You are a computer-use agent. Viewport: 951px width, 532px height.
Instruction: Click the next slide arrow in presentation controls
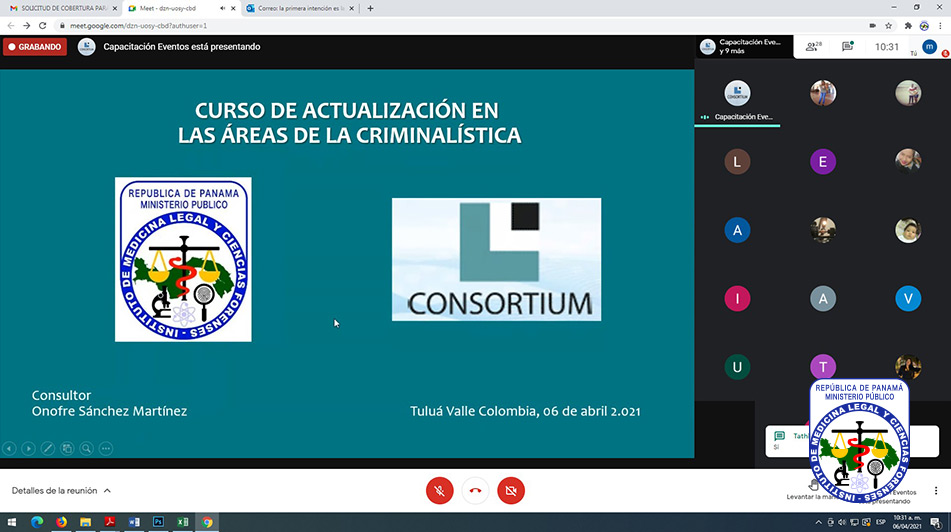(x=29, y=448)
